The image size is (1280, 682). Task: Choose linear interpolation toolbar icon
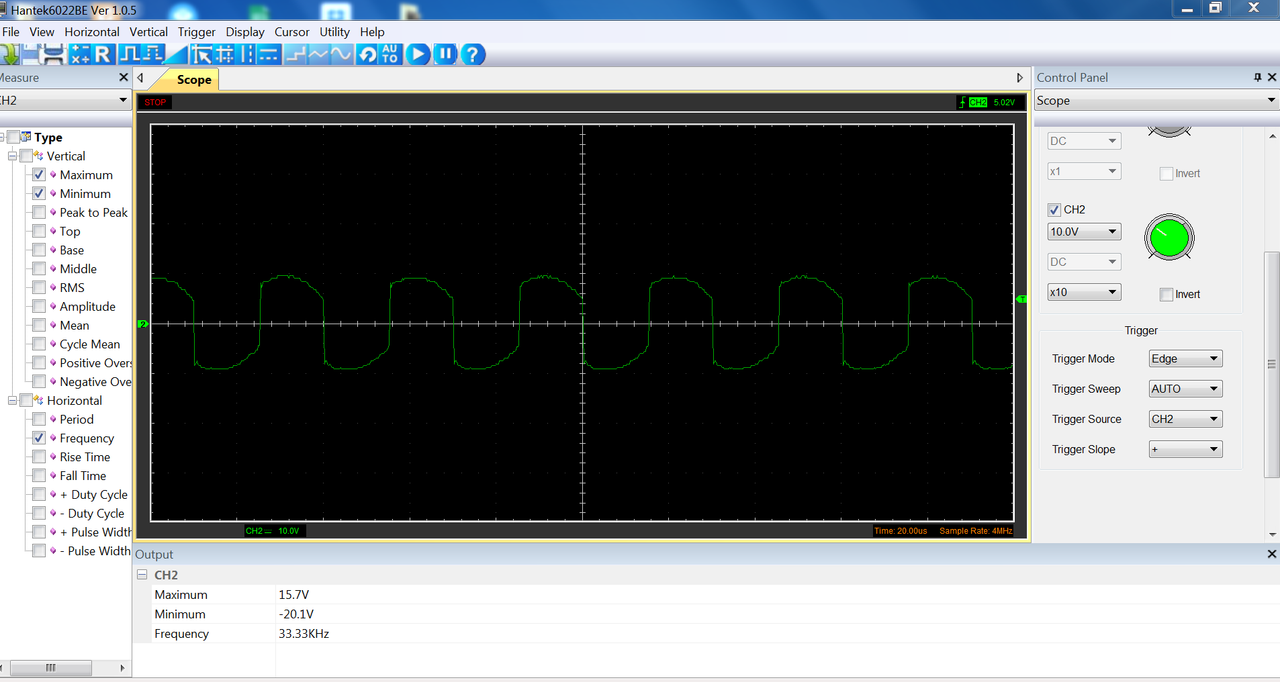pos(319,54)
